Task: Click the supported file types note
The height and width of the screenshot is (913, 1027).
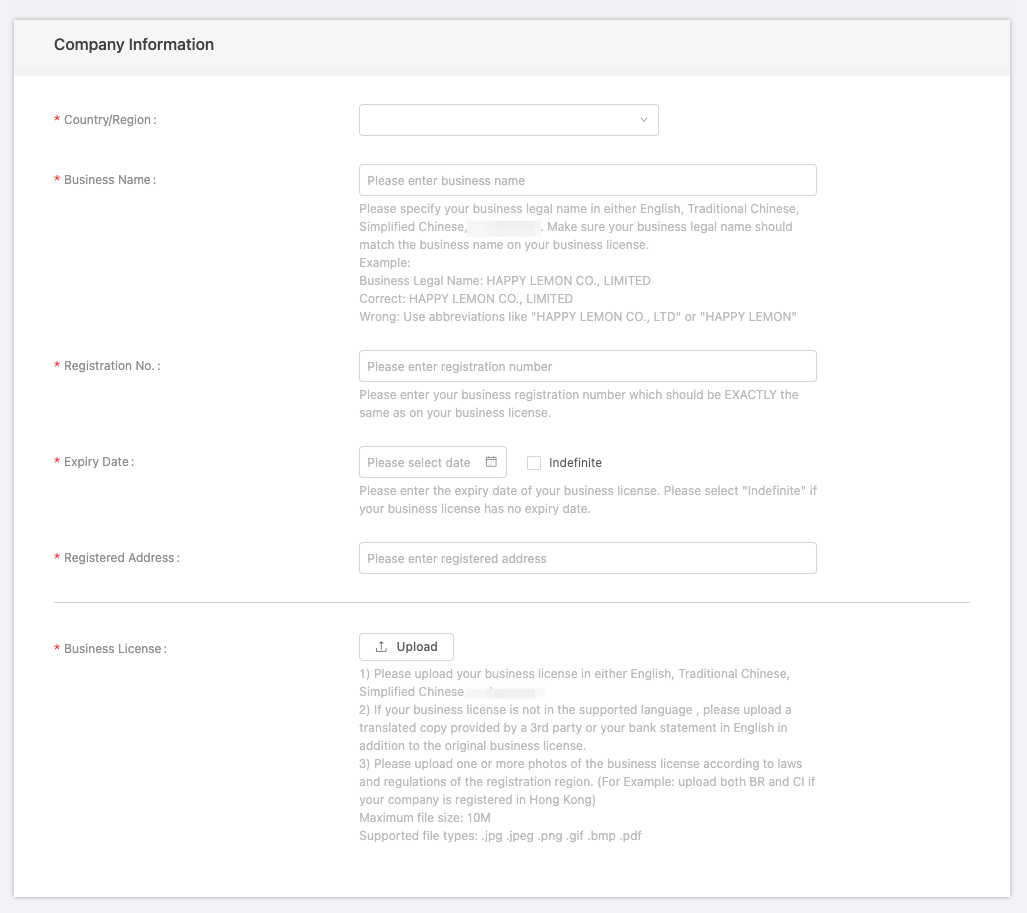Action: click(500, 836)
